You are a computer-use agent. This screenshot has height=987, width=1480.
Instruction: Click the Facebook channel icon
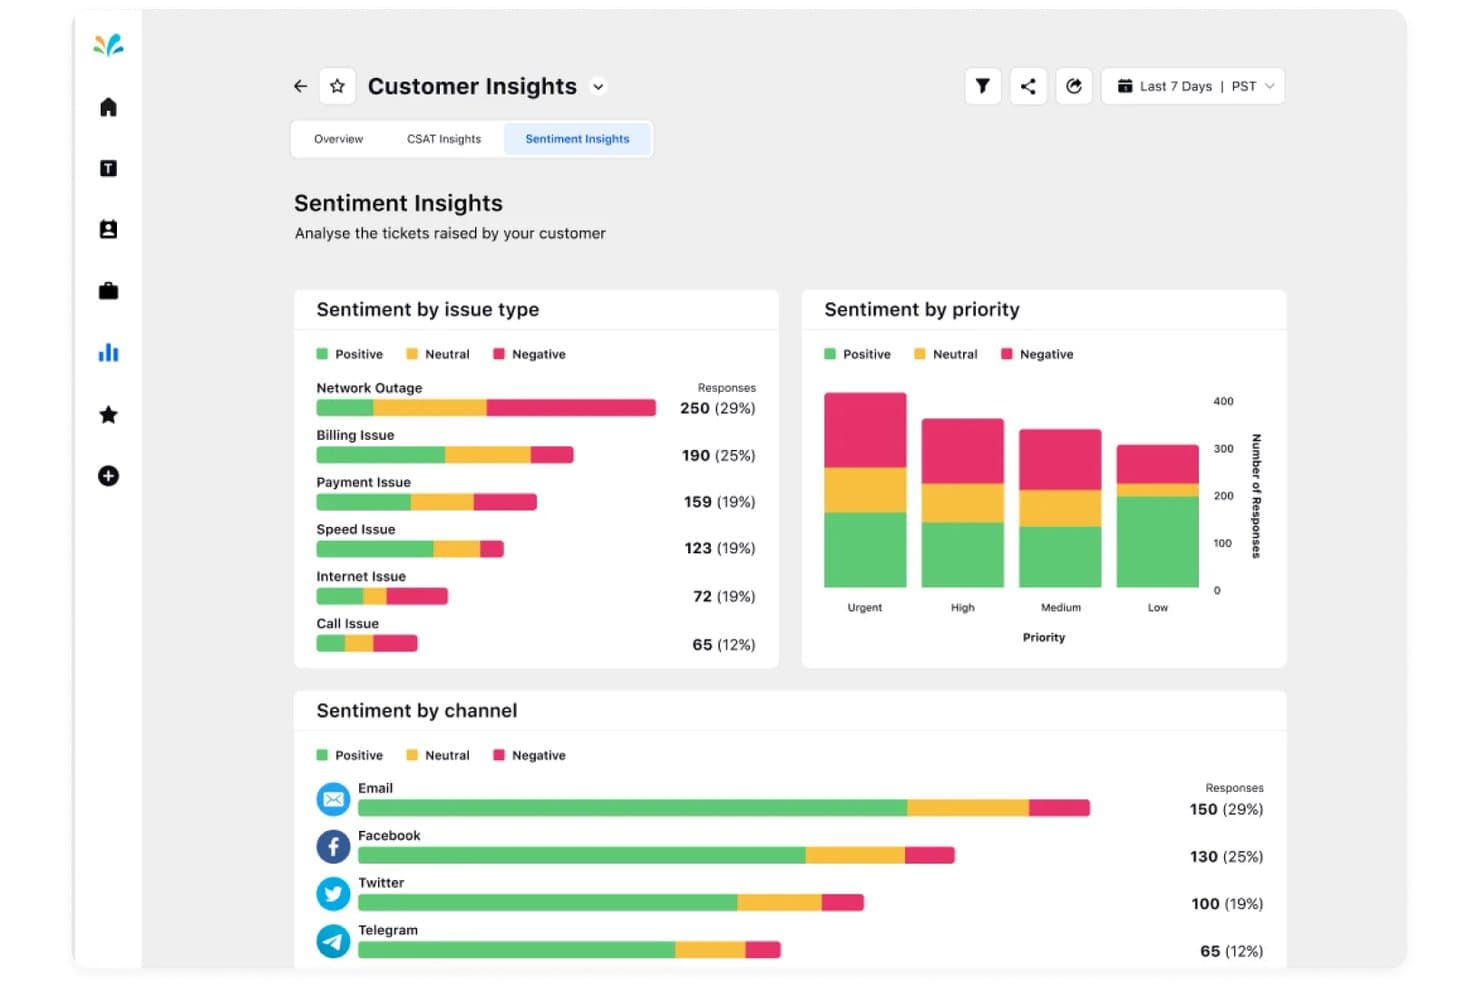point(333,846)
